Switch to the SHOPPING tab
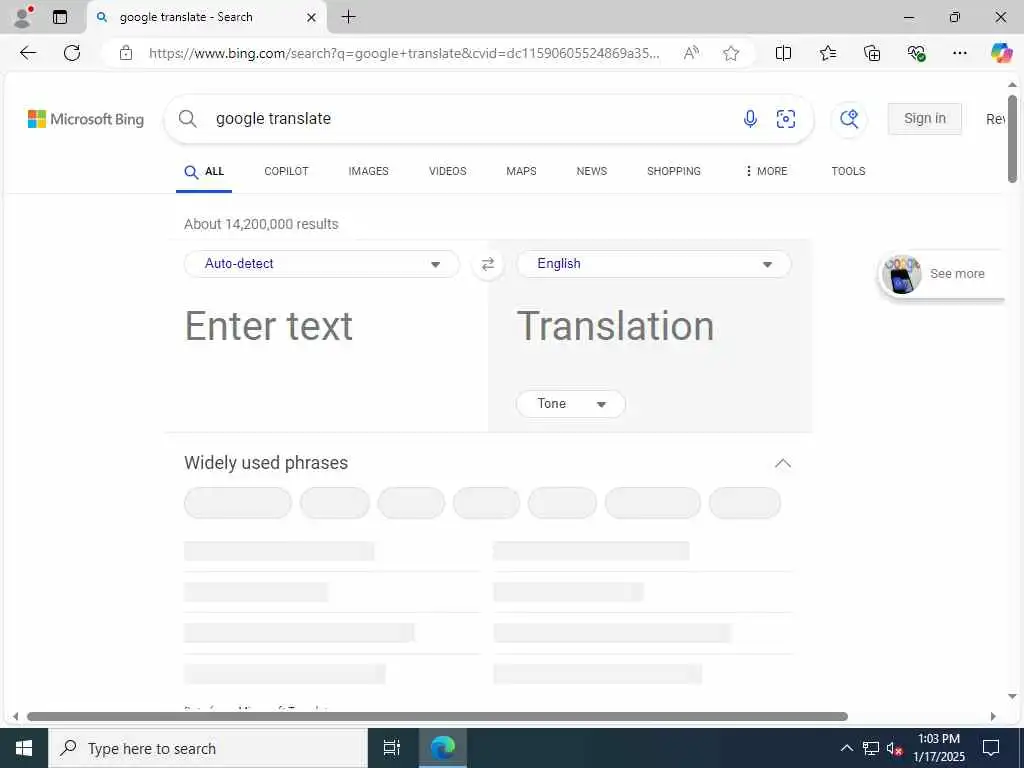 coord(673,171)
